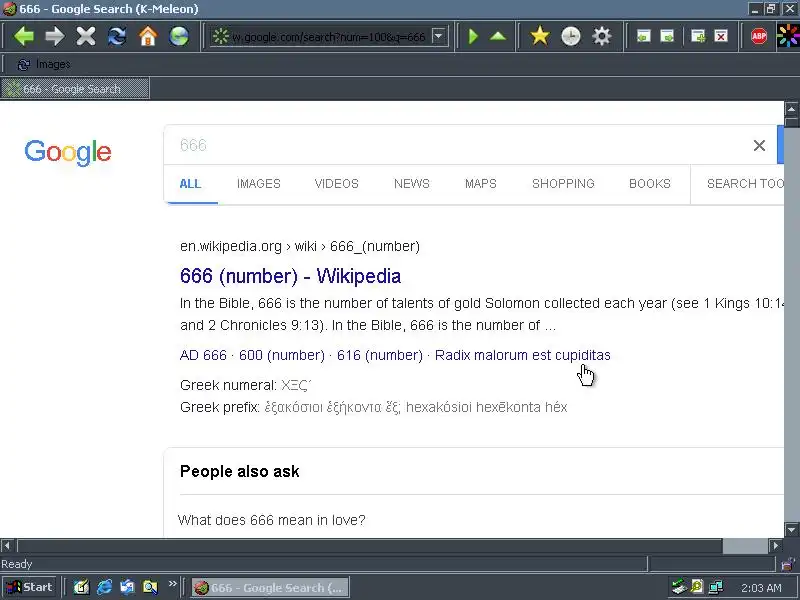Open SEARCH TOOLS options
This screenshot has width=800, height=600.
745,184
